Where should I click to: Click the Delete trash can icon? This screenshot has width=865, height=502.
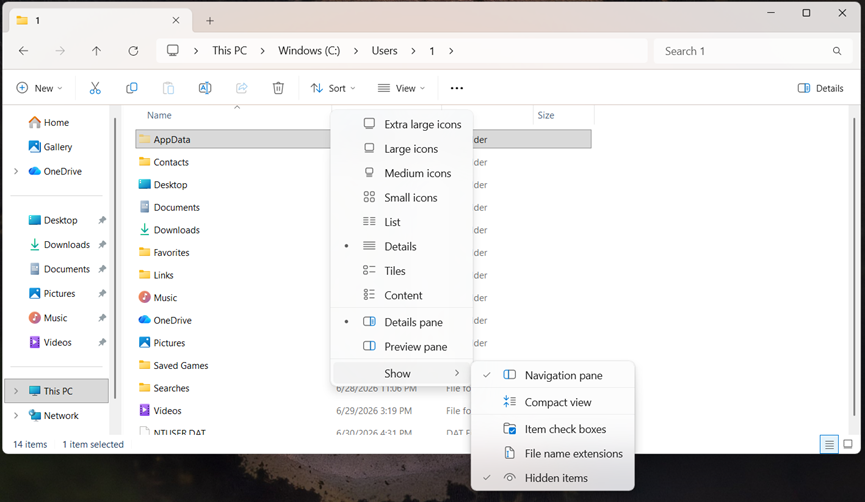(x=278, y=88)
